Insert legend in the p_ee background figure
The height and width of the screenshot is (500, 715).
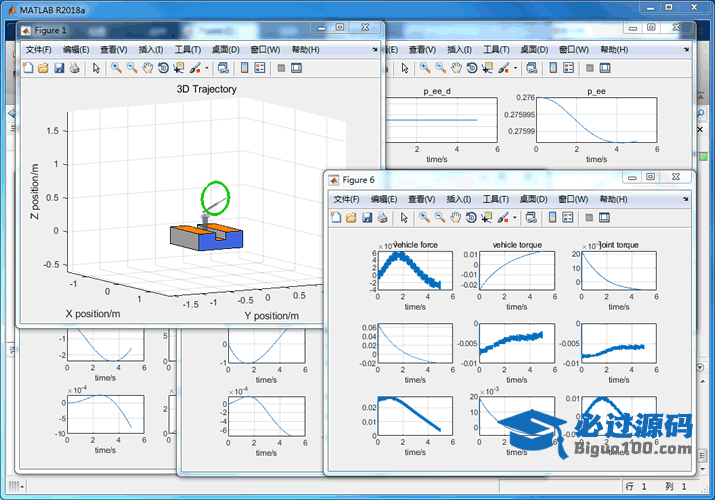569,68
